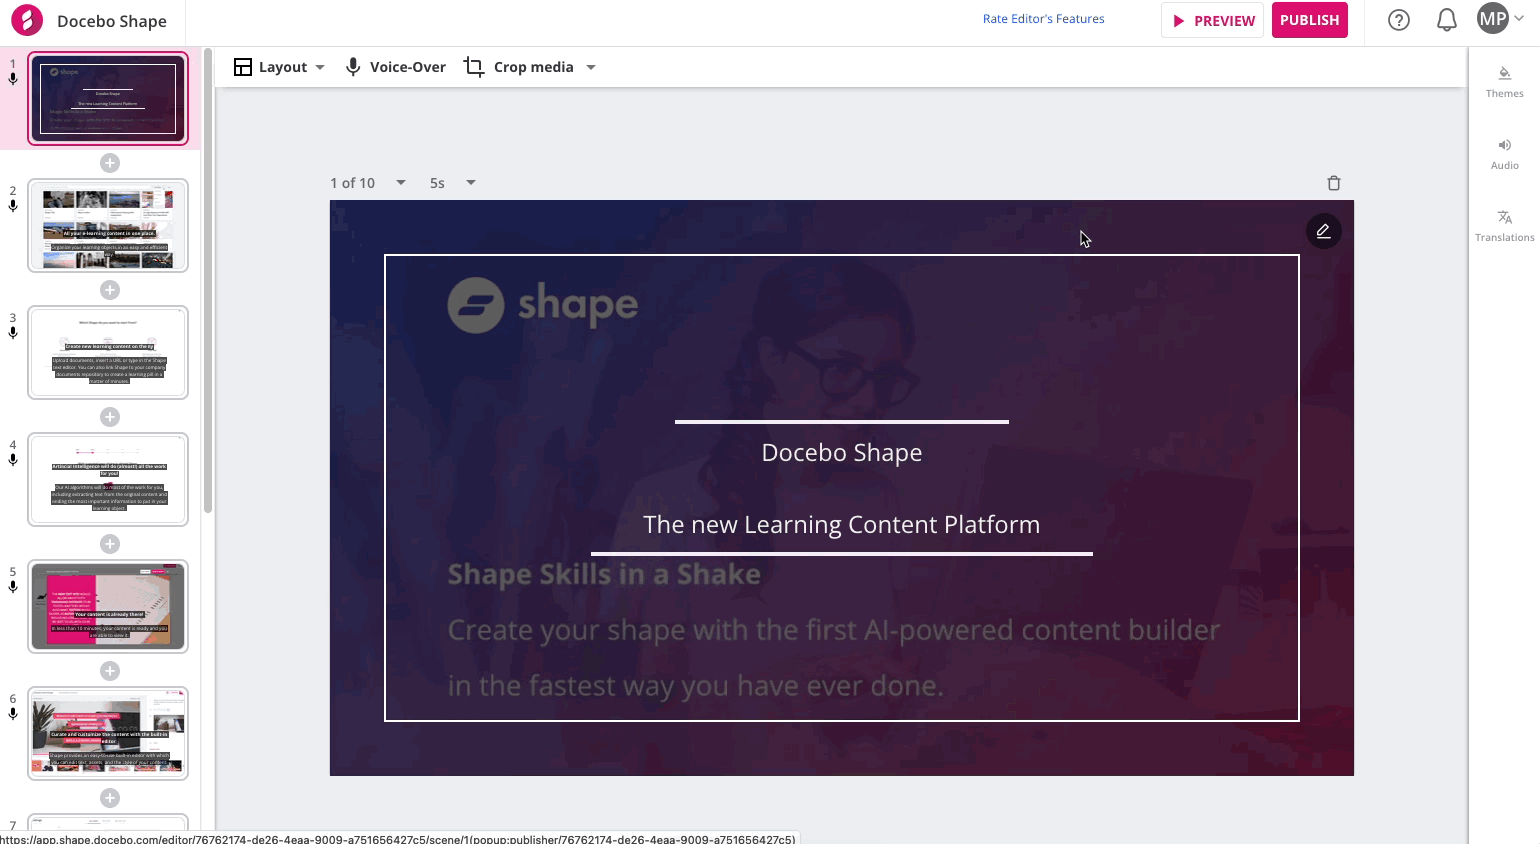This screenshot has width=1540, height=844.
Task: Open the MP user avatar menu
Action: pos(1493,19)
